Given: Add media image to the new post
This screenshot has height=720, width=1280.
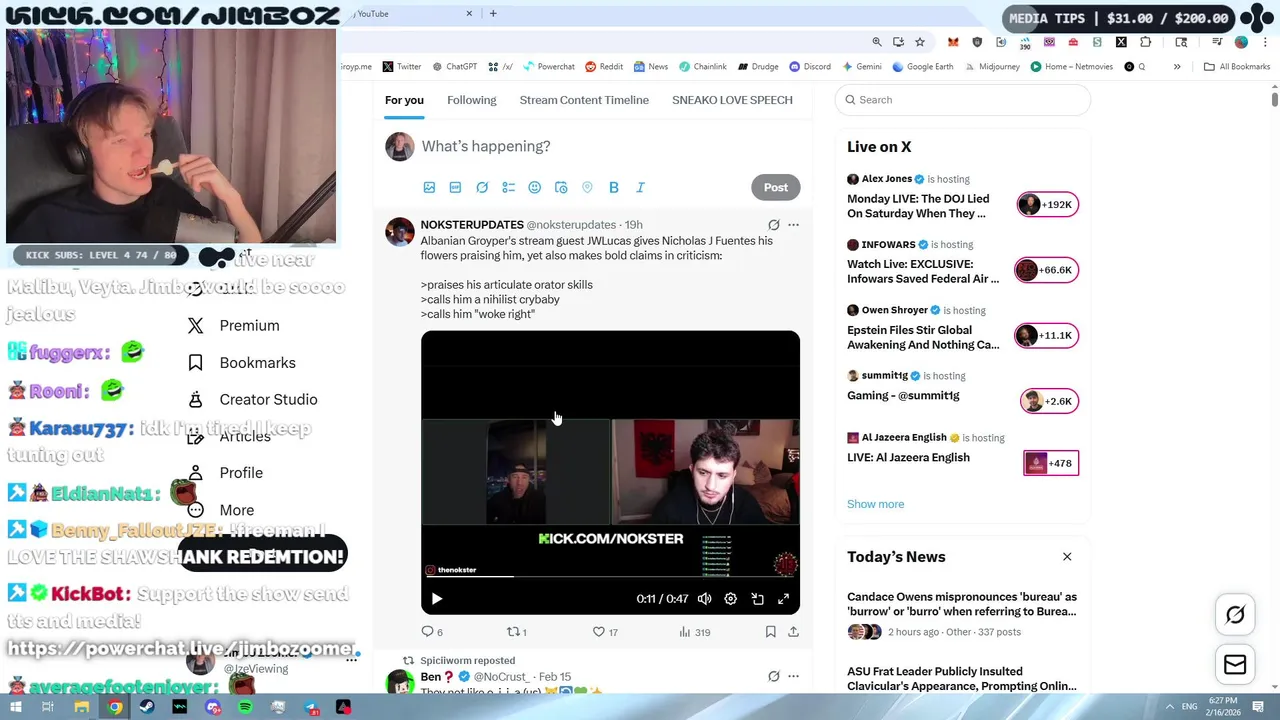Looking at the screenshot, I should pyautogui.click(x=429, y=187).
